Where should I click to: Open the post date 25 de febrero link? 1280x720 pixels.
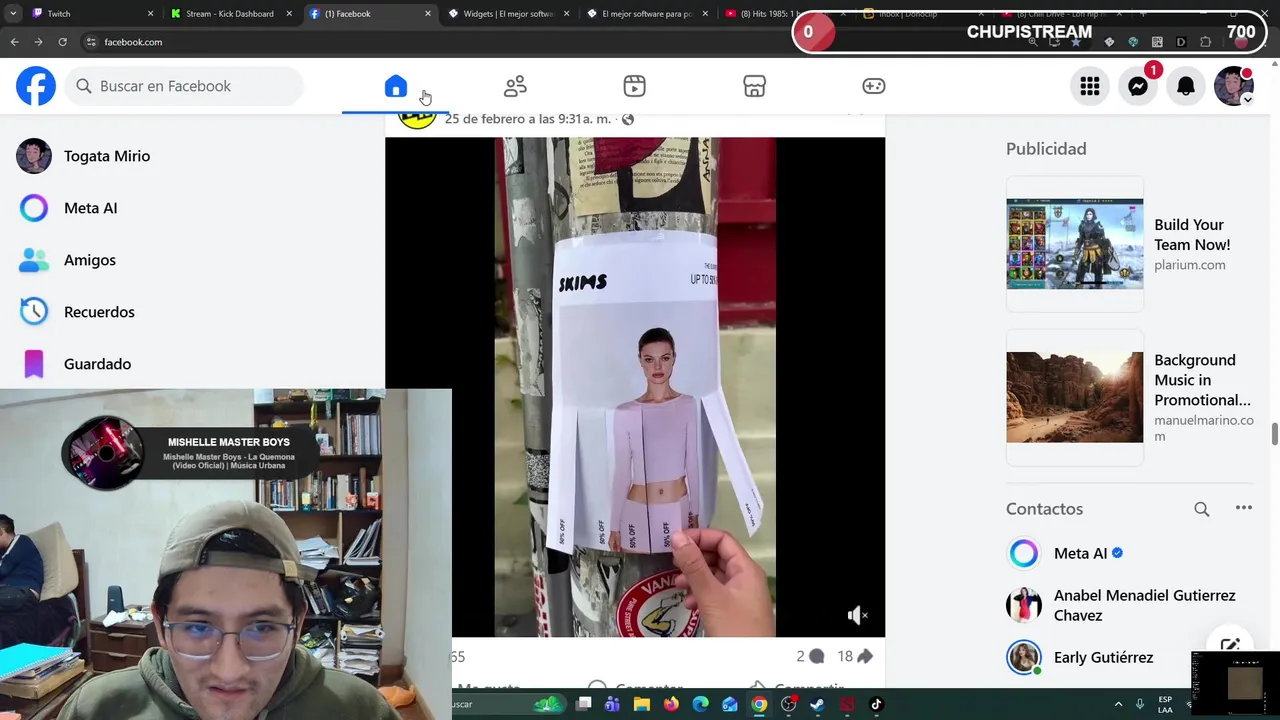527,119
